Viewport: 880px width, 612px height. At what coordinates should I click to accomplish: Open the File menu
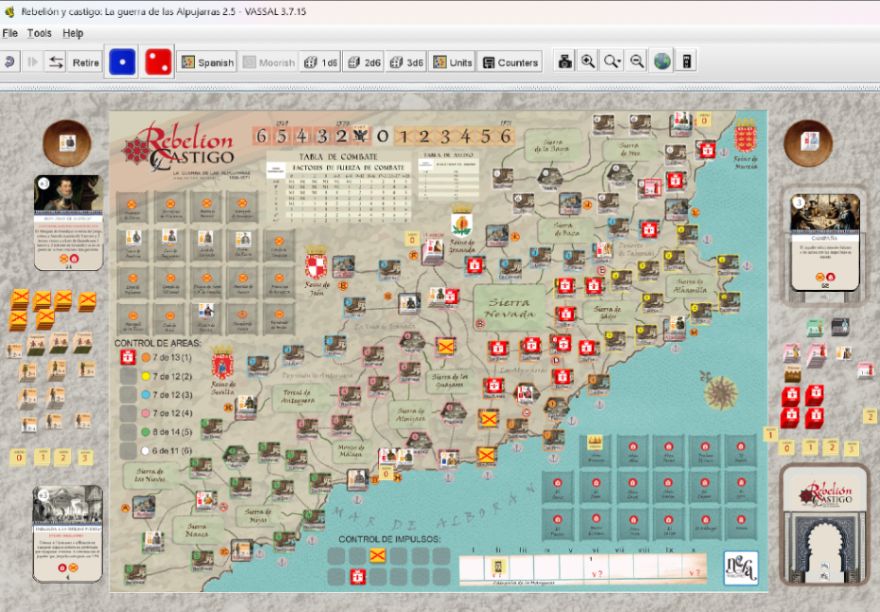tap(10, 33)
